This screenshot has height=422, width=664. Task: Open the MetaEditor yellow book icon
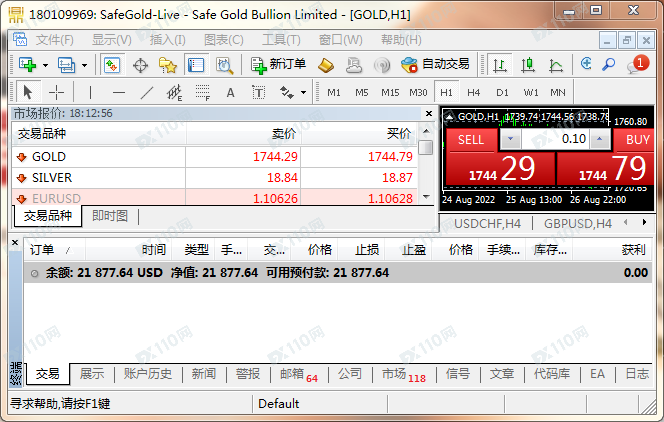point(326,65)
